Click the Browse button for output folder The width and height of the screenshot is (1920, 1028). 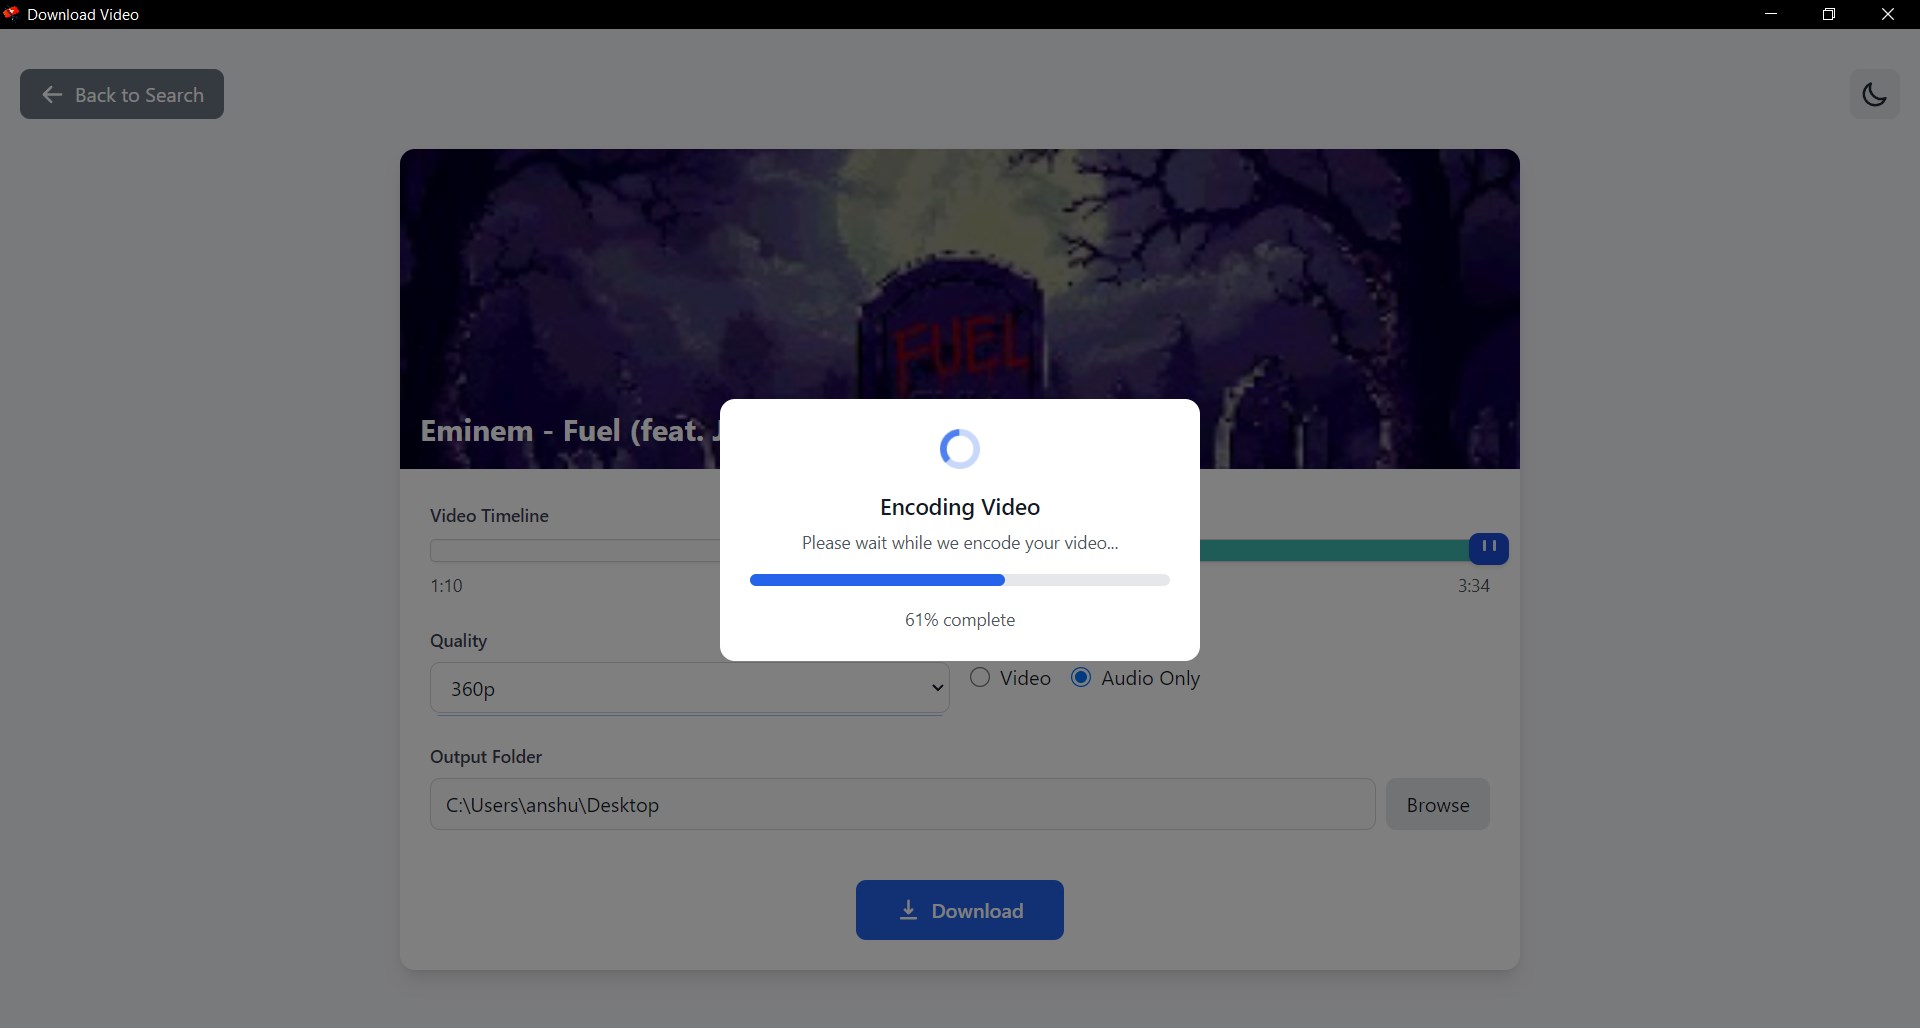pyautogui.click(x=1437, y=804)
